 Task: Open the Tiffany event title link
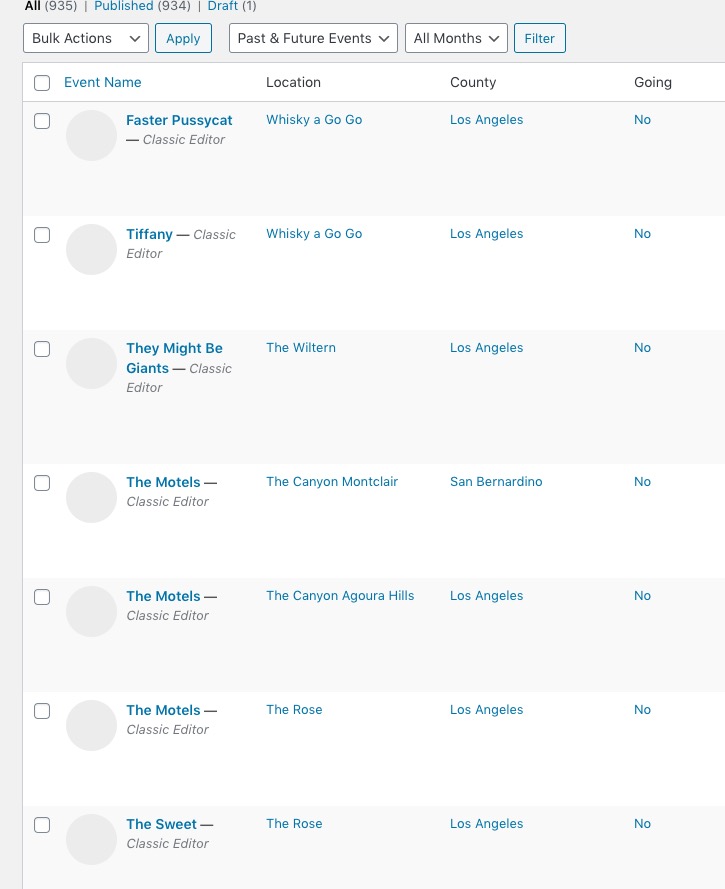[x=149, y=234]
